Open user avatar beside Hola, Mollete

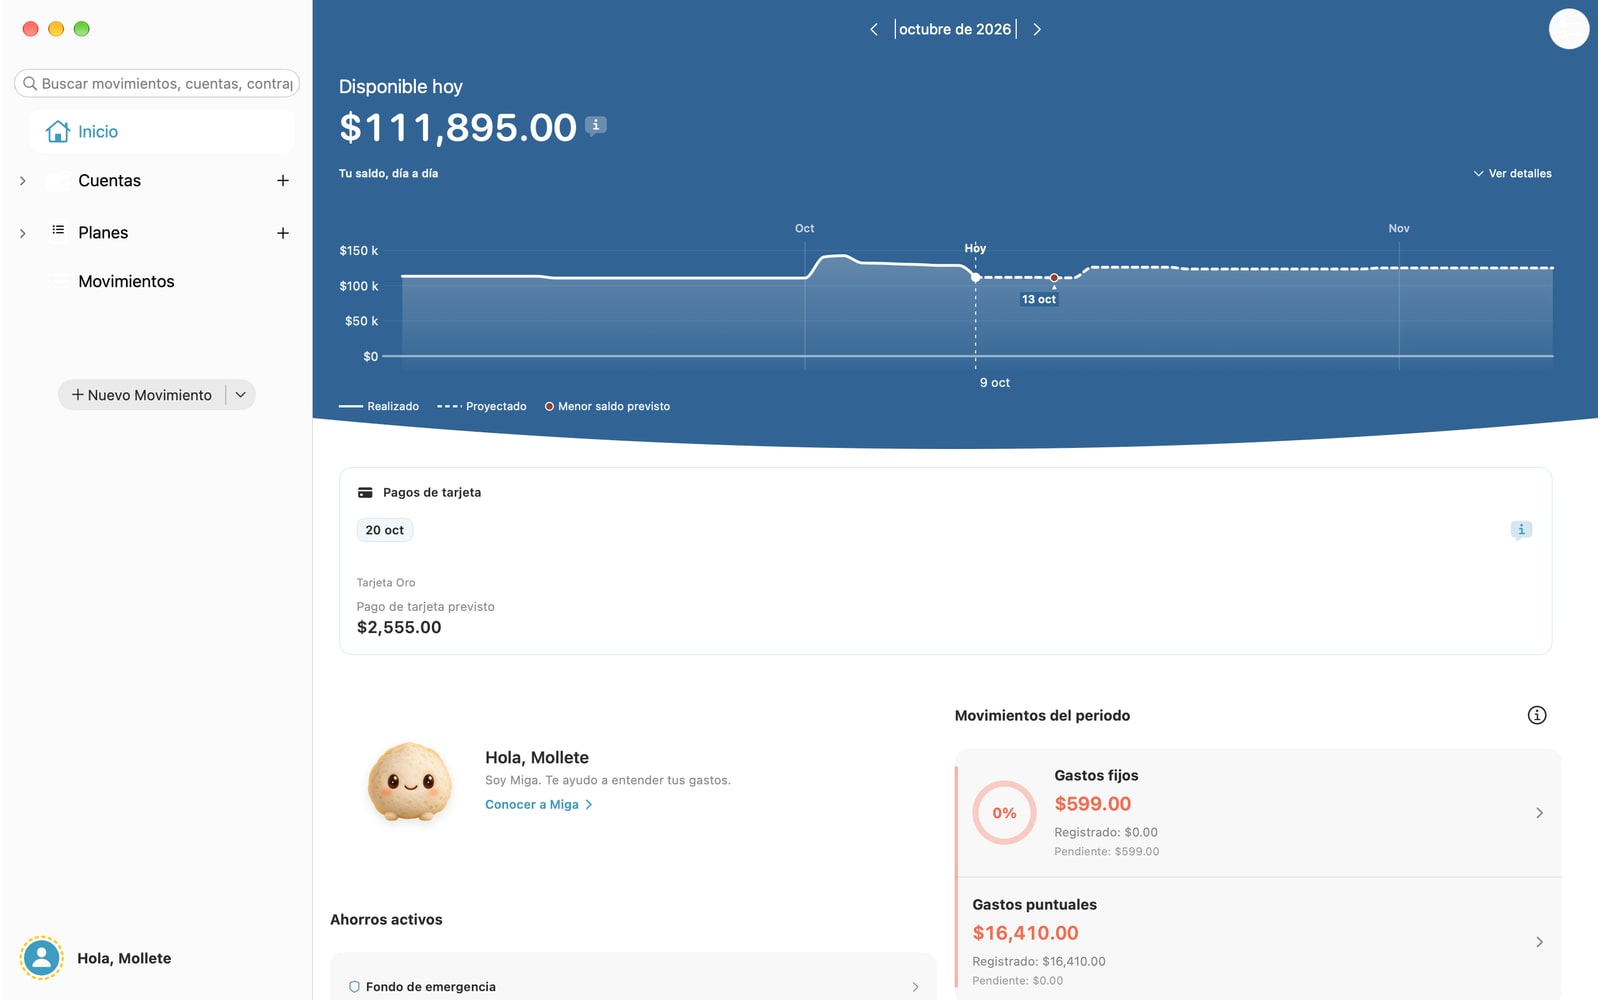click(41, 958)
